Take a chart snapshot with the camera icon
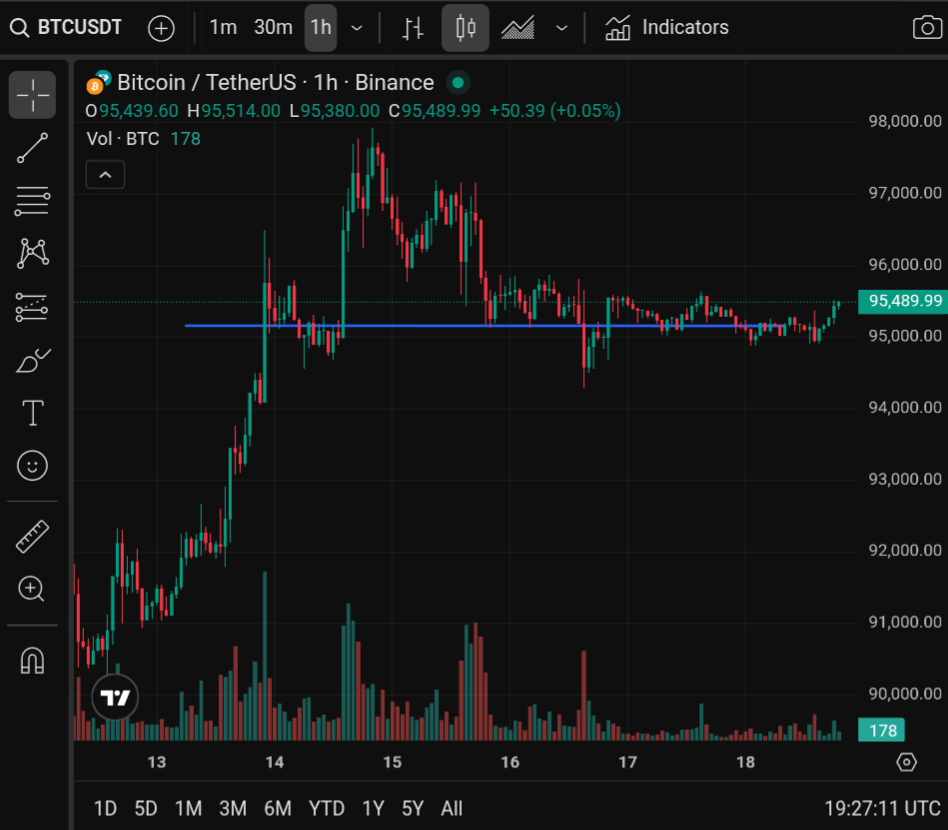 [927, 28]
